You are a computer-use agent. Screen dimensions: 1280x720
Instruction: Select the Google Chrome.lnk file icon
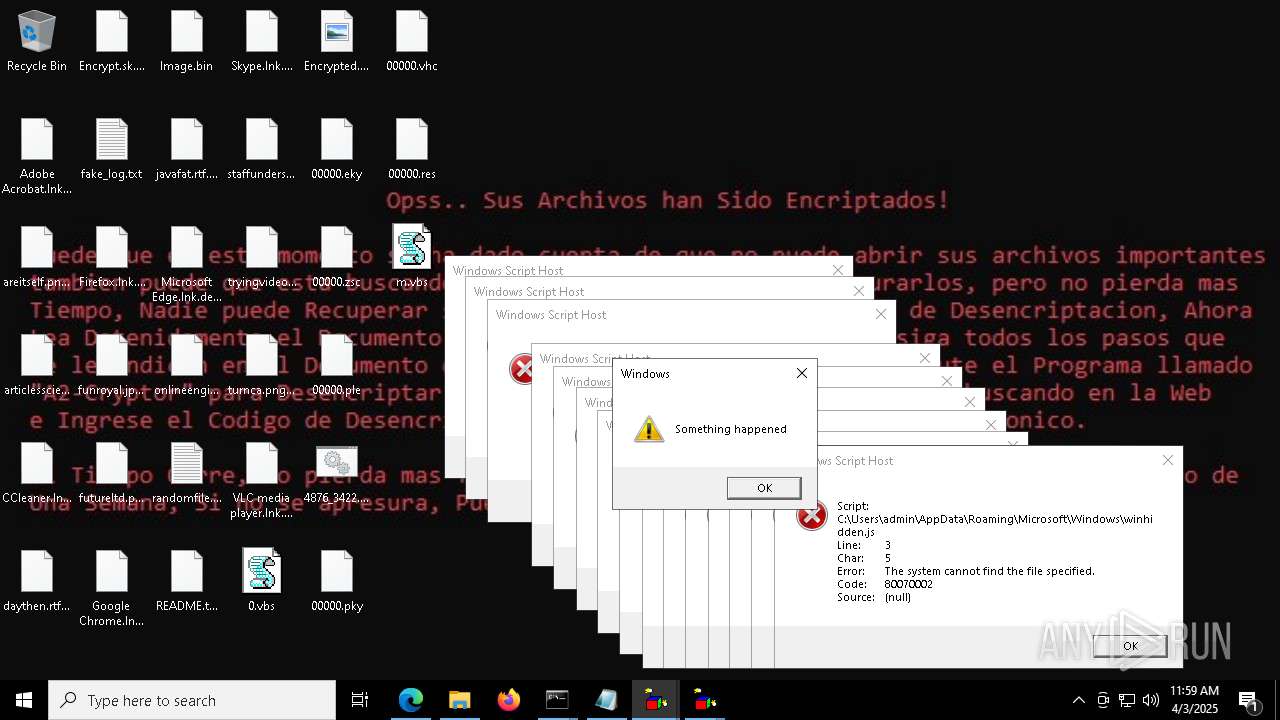112,589
